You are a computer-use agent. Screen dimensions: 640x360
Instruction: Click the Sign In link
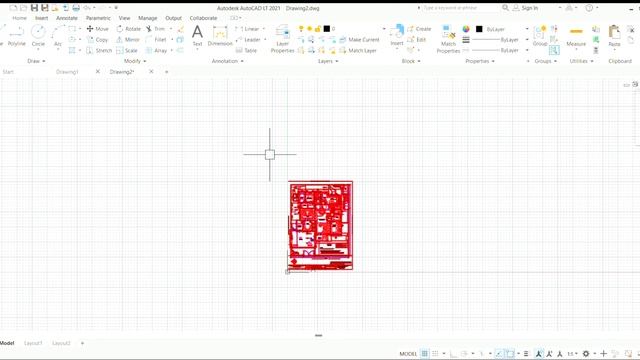529,8
